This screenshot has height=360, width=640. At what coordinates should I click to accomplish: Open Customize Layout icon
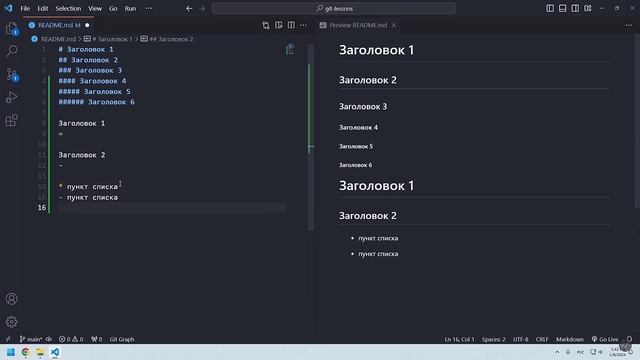[588, 8]
